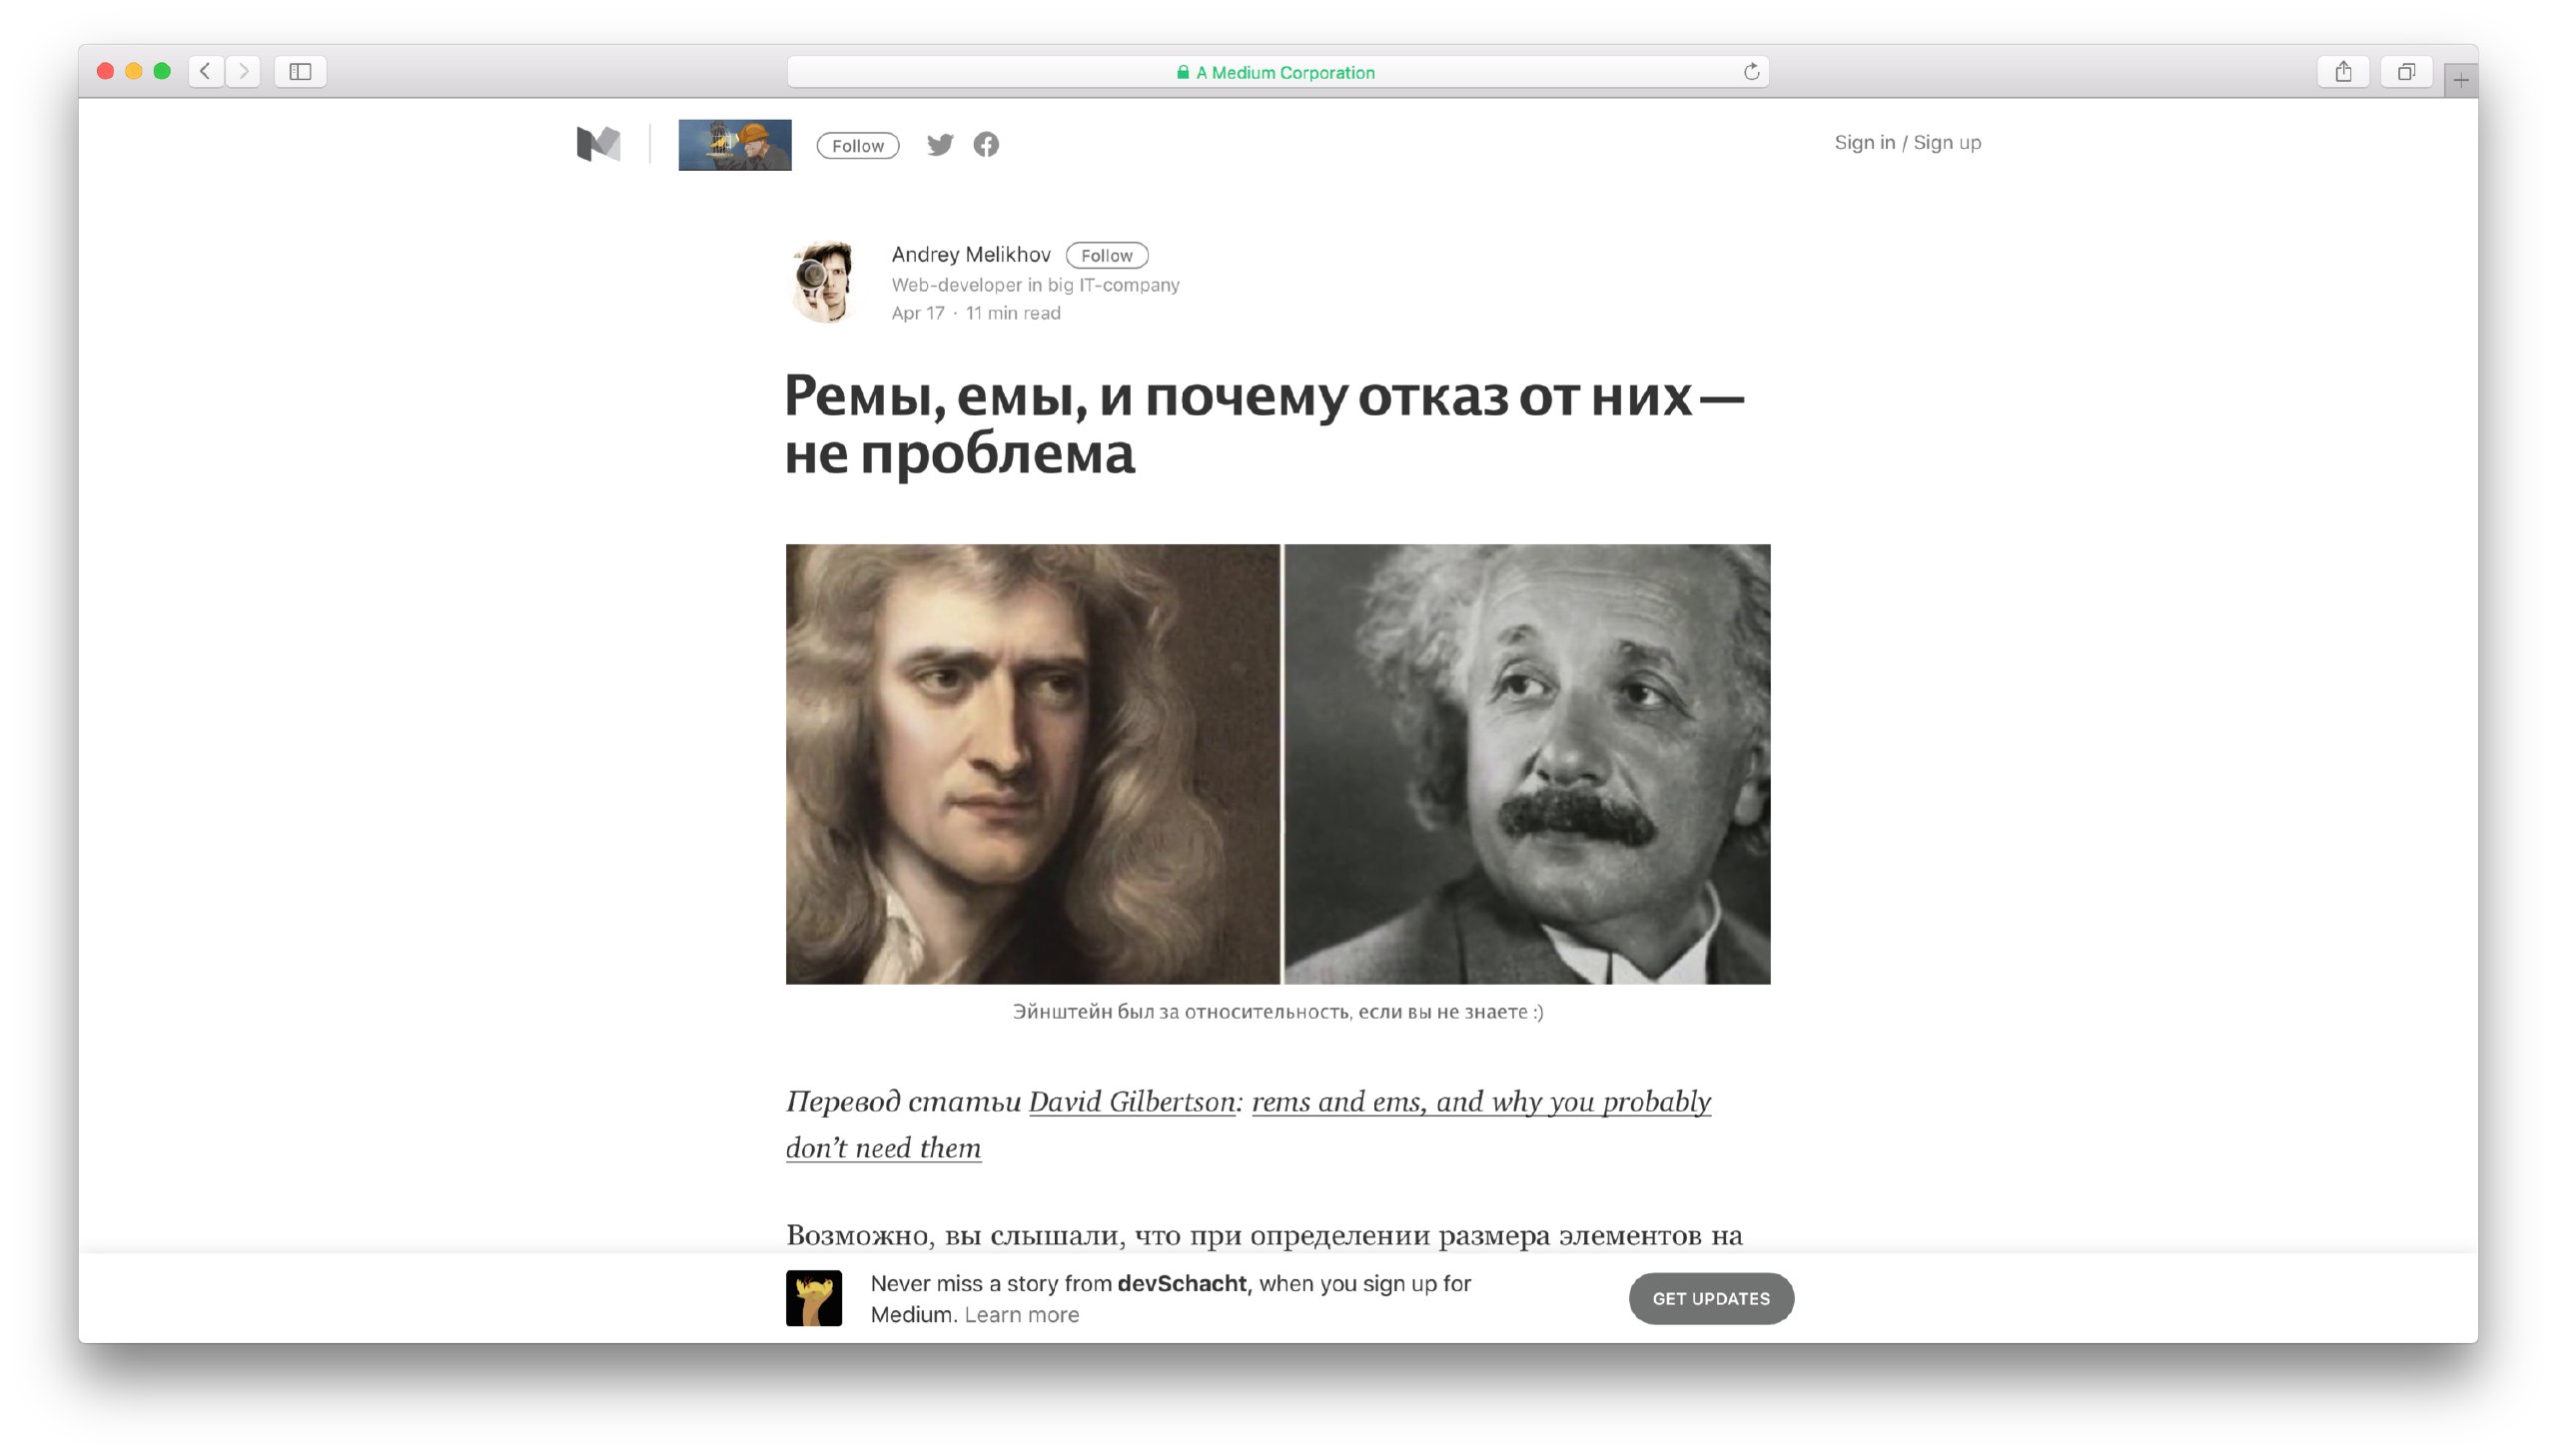The image size is (2557, 1456).
Task: Click the "Apr 17" publish date
Action: [917, 313]
